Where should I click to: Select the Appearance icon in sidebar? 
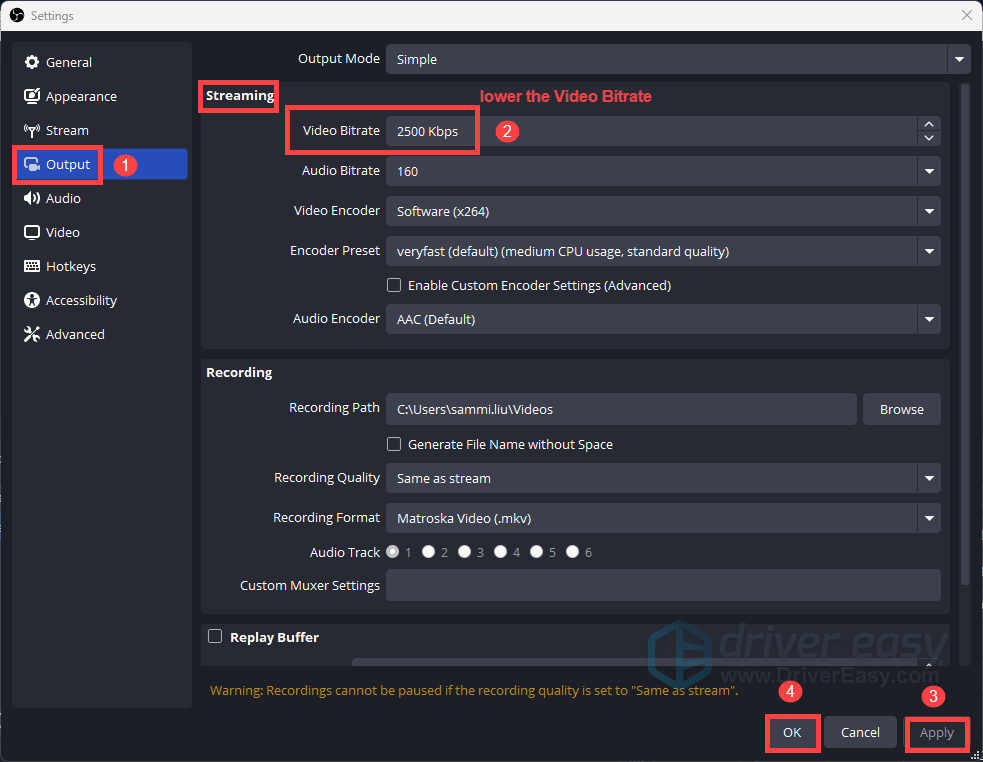pos(31,96)
